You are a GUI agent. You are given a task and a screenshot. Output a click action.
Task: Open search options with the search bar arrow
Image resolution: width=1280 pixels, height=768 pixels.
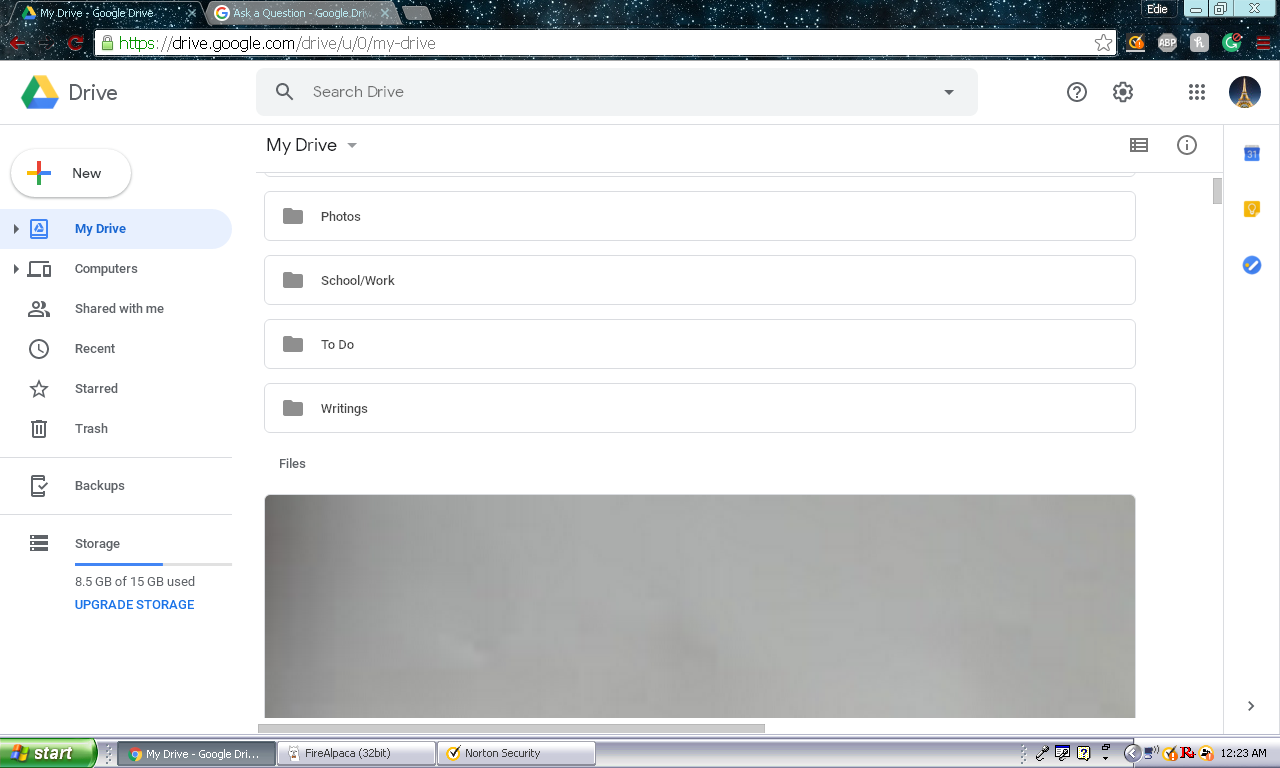[948, 91]
